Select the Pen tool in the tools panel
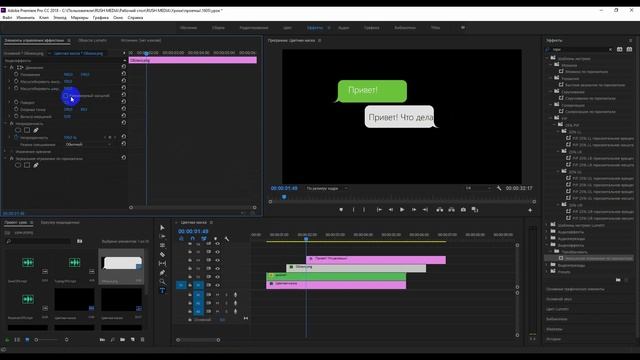The image size is (640, 360). tap(162, 272)
